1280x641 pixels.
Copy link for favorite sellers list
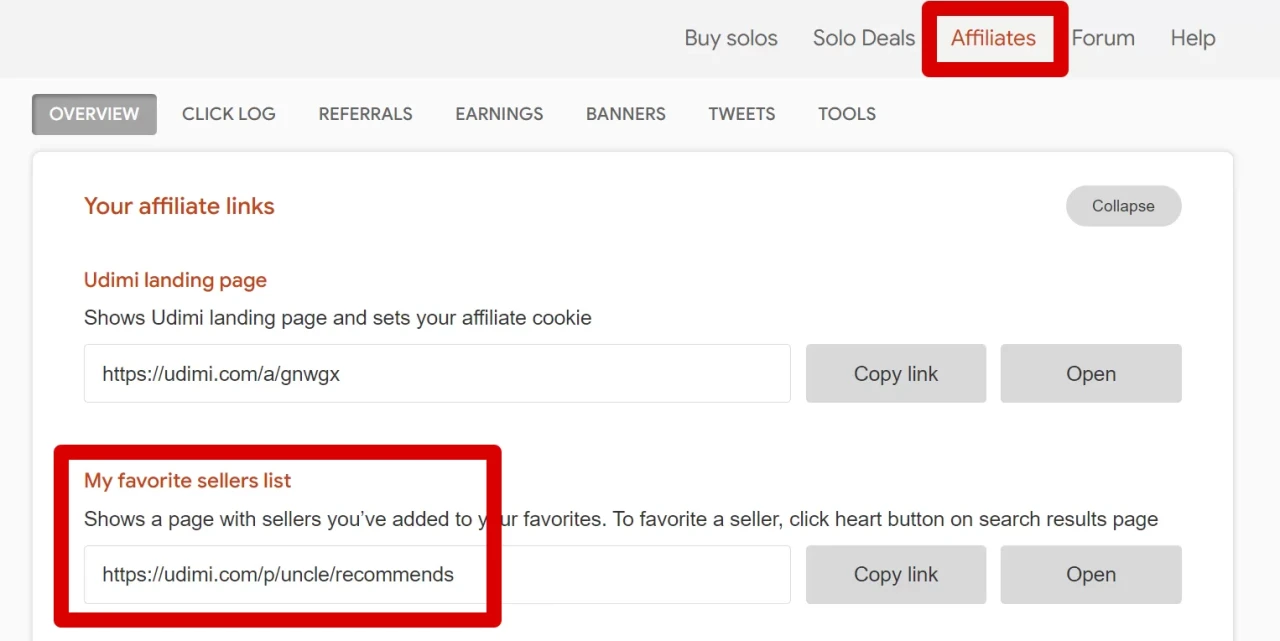click(x=895, y=575)
